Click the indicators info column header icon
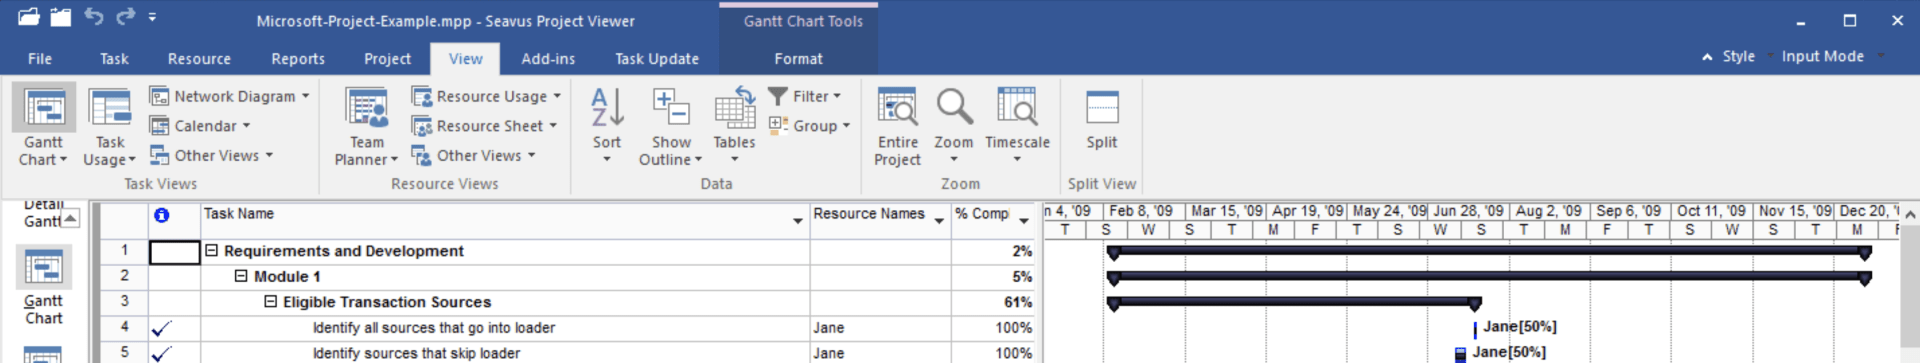Screen dimensions: 1920x363 pyautogui.click(x=162, y=215)
